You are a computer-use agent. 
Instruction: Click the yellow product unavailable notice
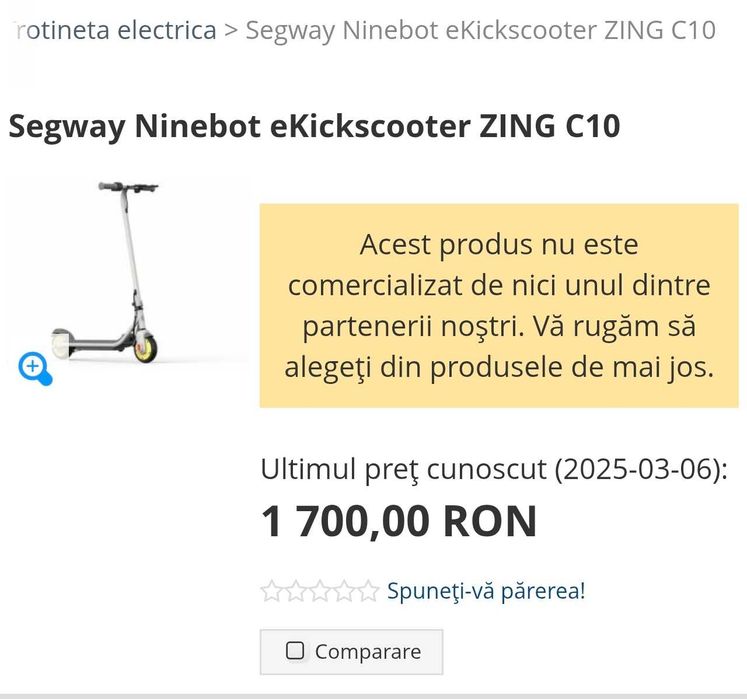pyautogui.click(x=499, y=305)
